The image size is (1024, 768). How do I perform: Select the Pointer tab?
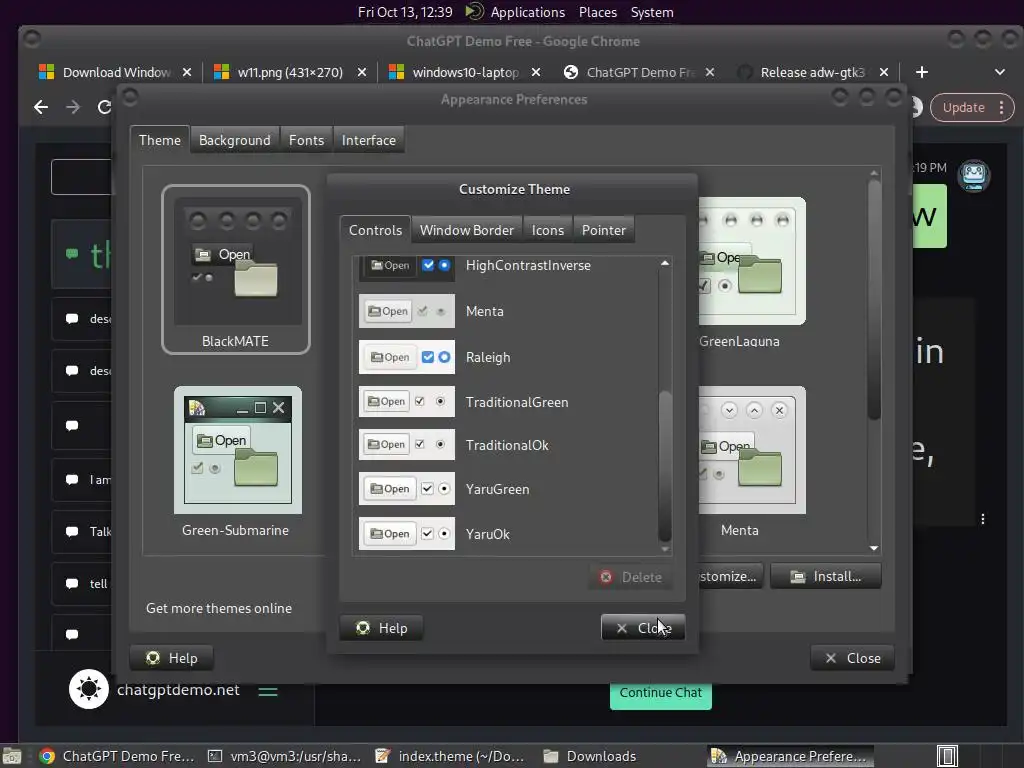coord(603,230)
